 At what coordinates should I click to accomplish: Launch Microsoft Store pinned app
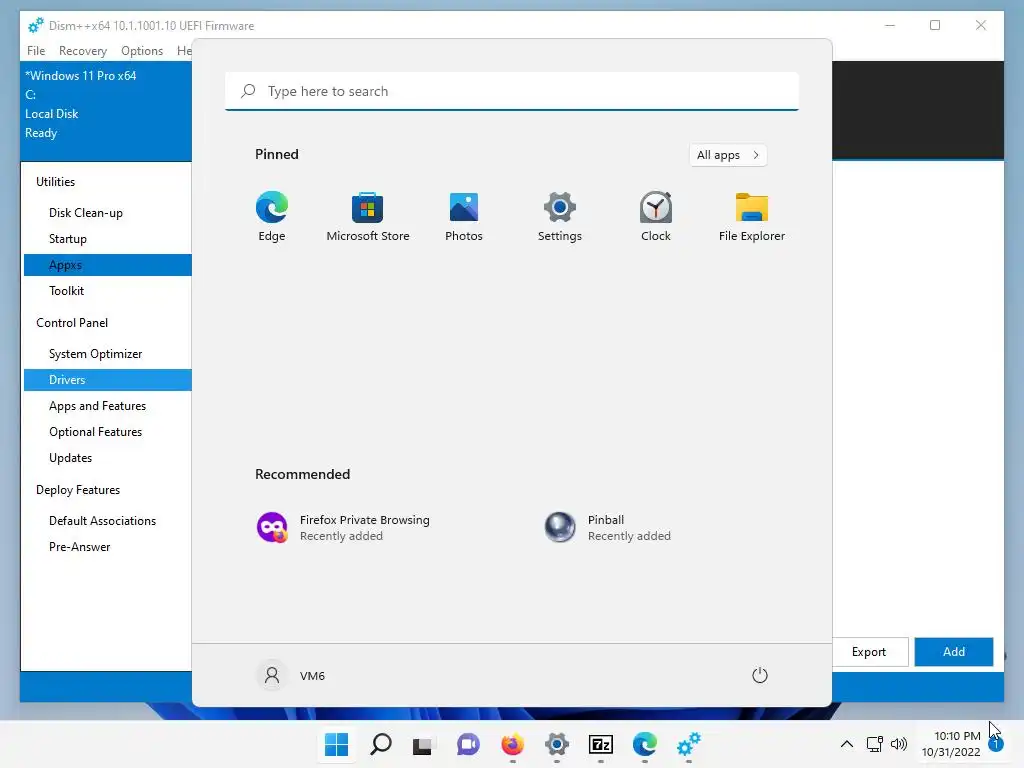368,217
